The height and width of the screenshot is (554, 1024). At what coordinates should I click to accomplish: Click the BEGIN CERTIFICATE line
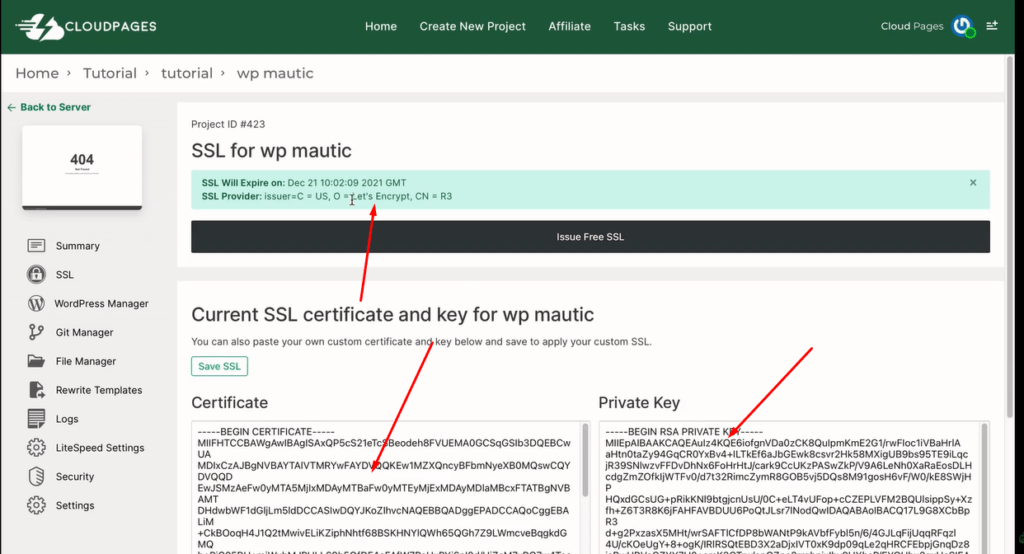(x=266, y=432)
